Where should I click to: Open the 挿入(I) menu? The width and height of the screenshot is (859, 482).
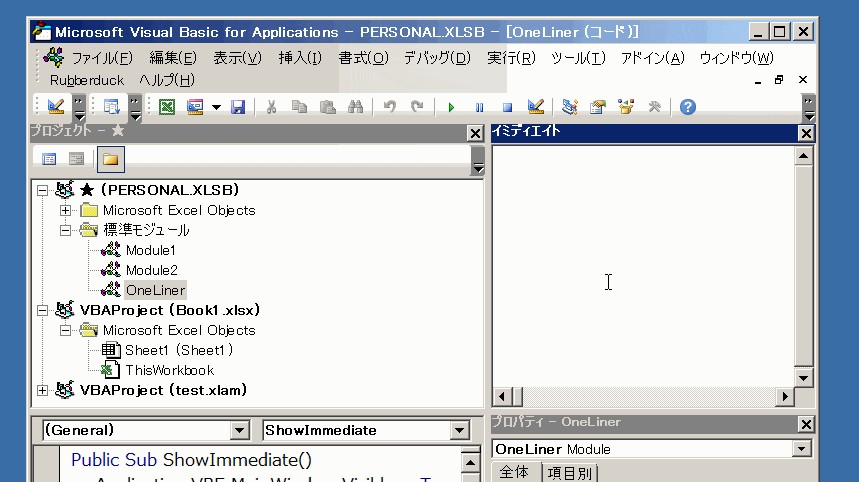(300, 58)
